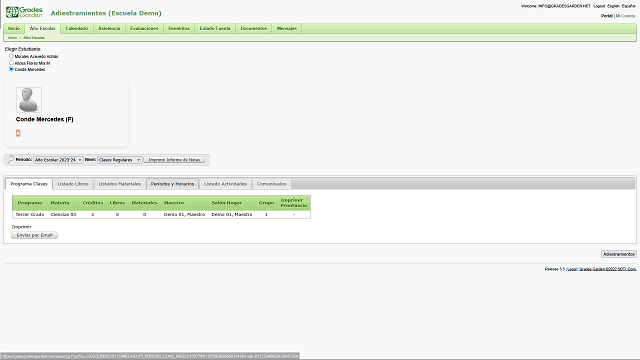Switch to the Listado Actividades tab
The height and width of the screenshot is (360, 640).
(x=225, y=184)
